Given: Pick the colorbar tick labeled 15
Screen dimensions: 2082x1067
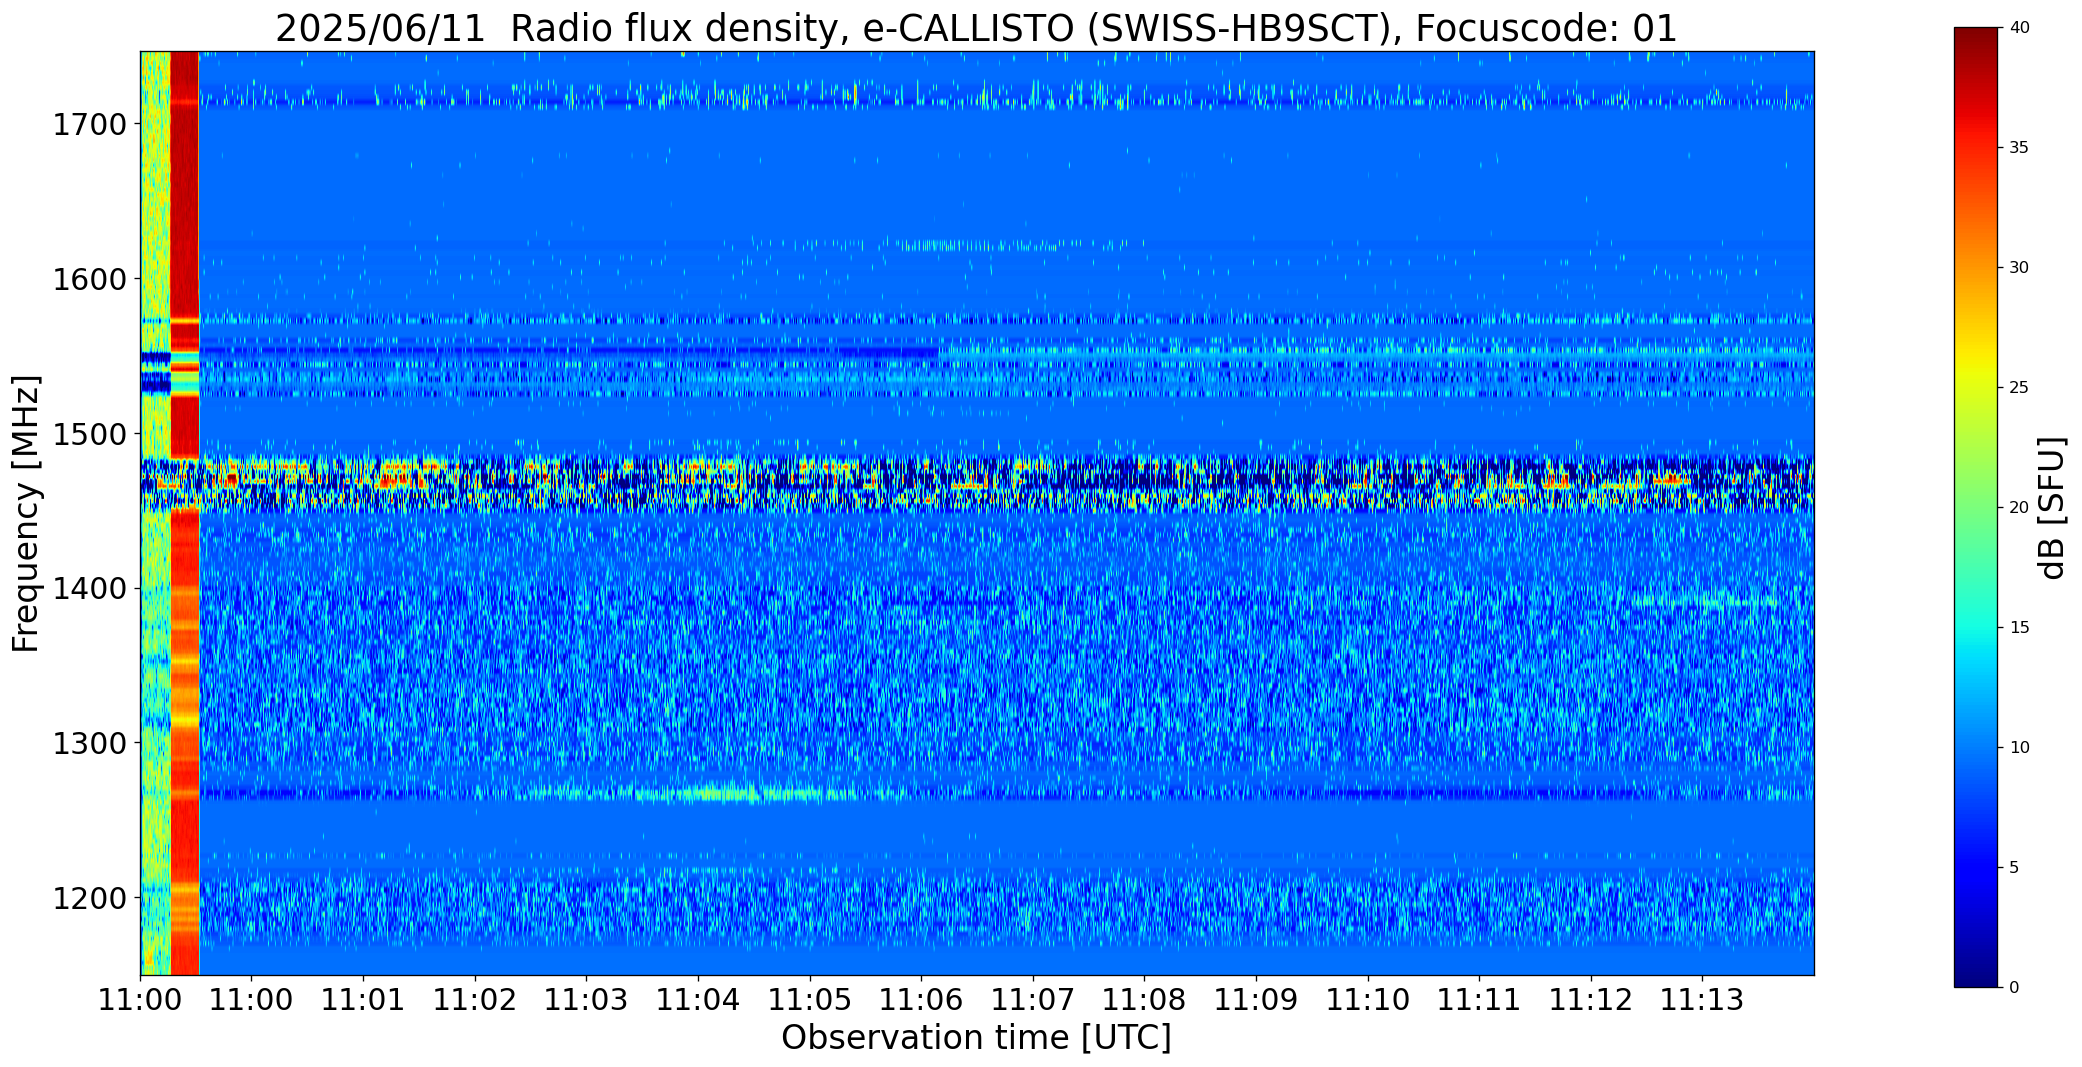Looking at the screenshot, I should pos(2019,628).
